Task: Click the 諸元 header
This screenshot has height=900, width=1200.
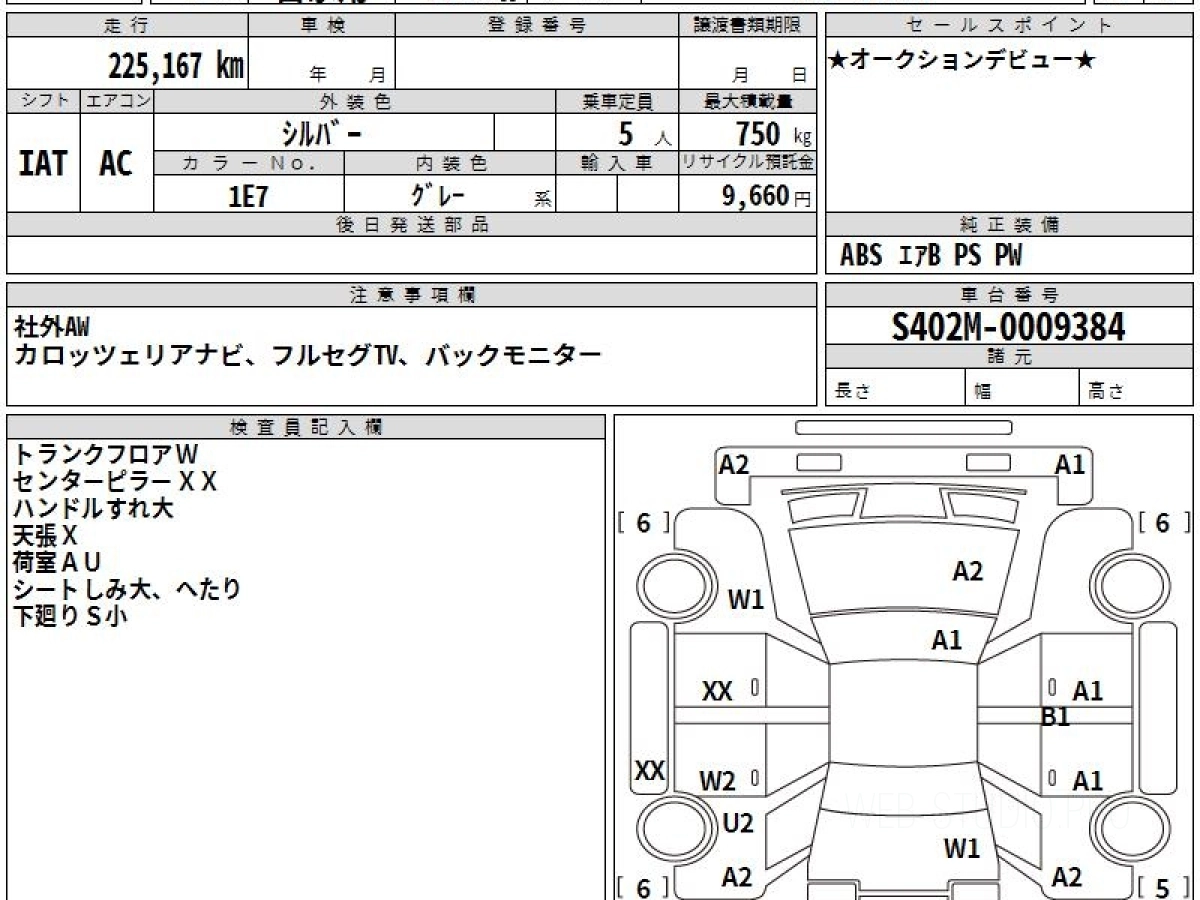Action: [1009, 357]
